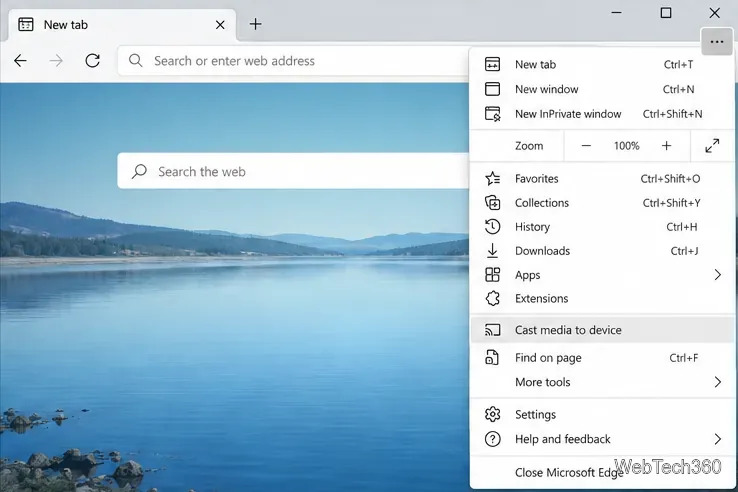Expand the Apps submenu arrow
The image size is (738, 492).
(x=717, y=275)
